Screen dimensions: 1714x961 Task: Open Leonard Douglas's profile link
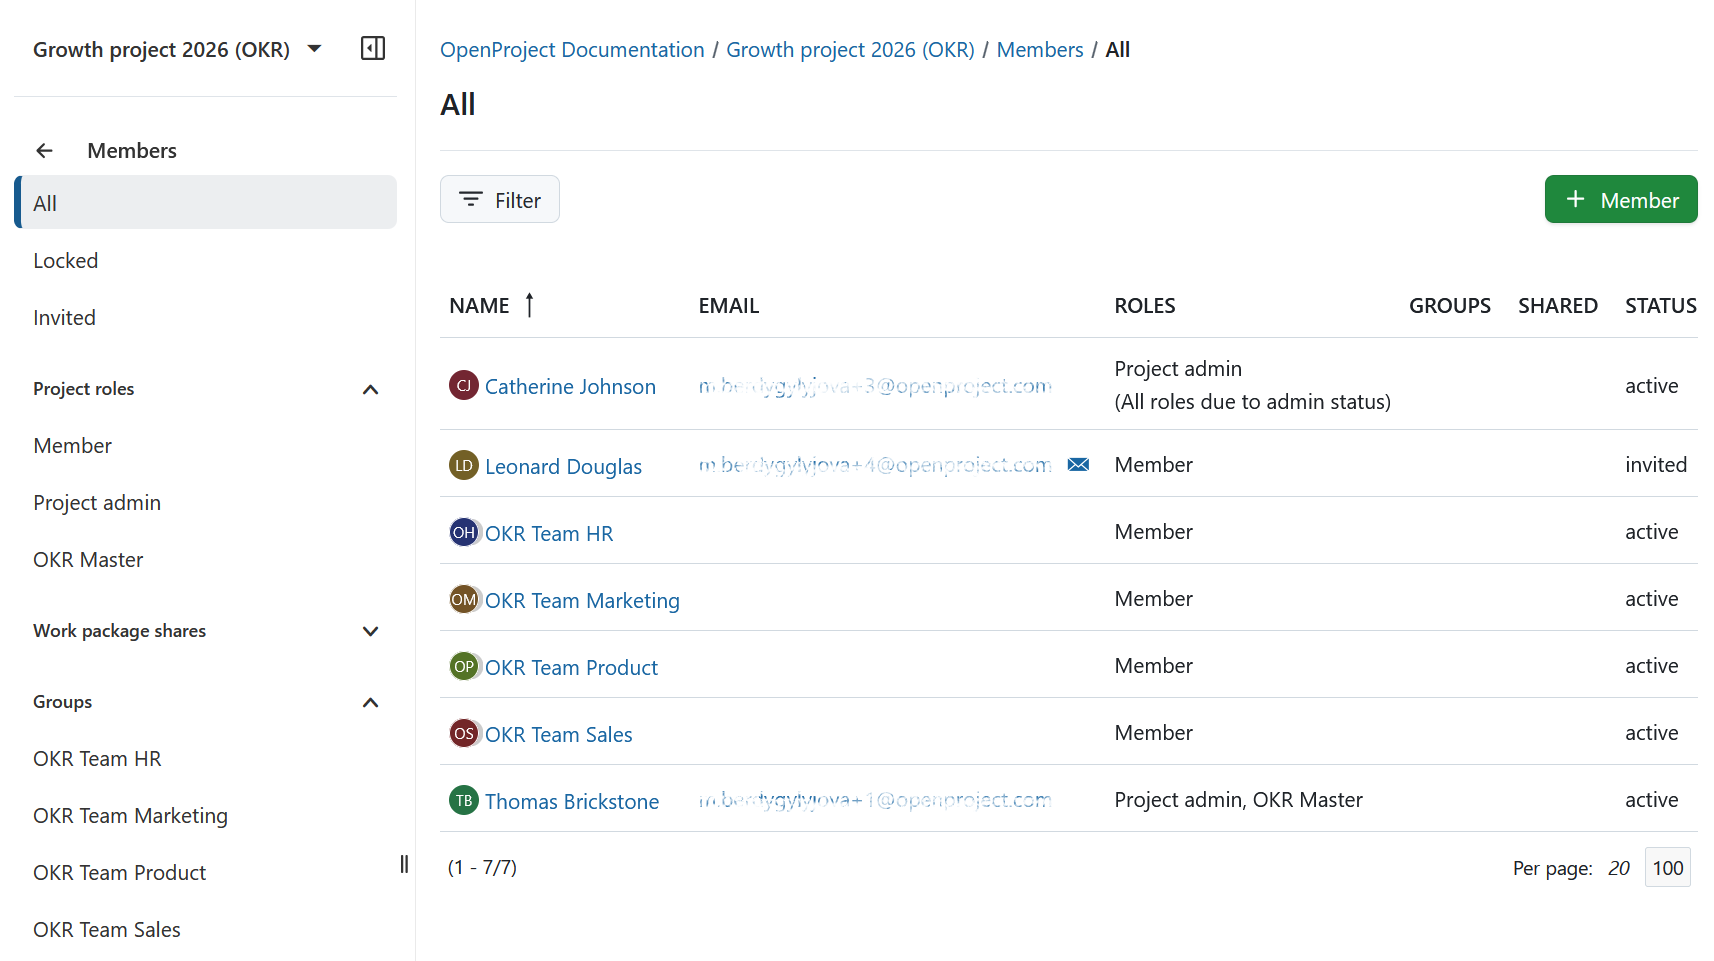(x=563, y=466)
